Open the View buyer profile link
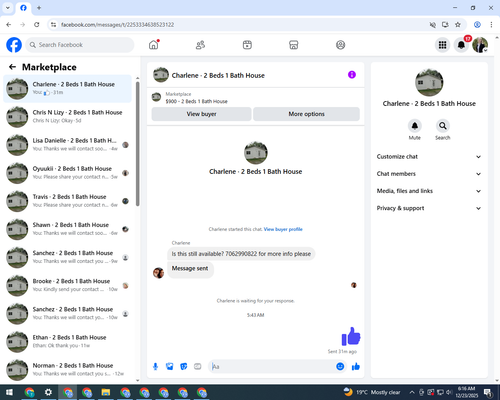 coord(283,229)
